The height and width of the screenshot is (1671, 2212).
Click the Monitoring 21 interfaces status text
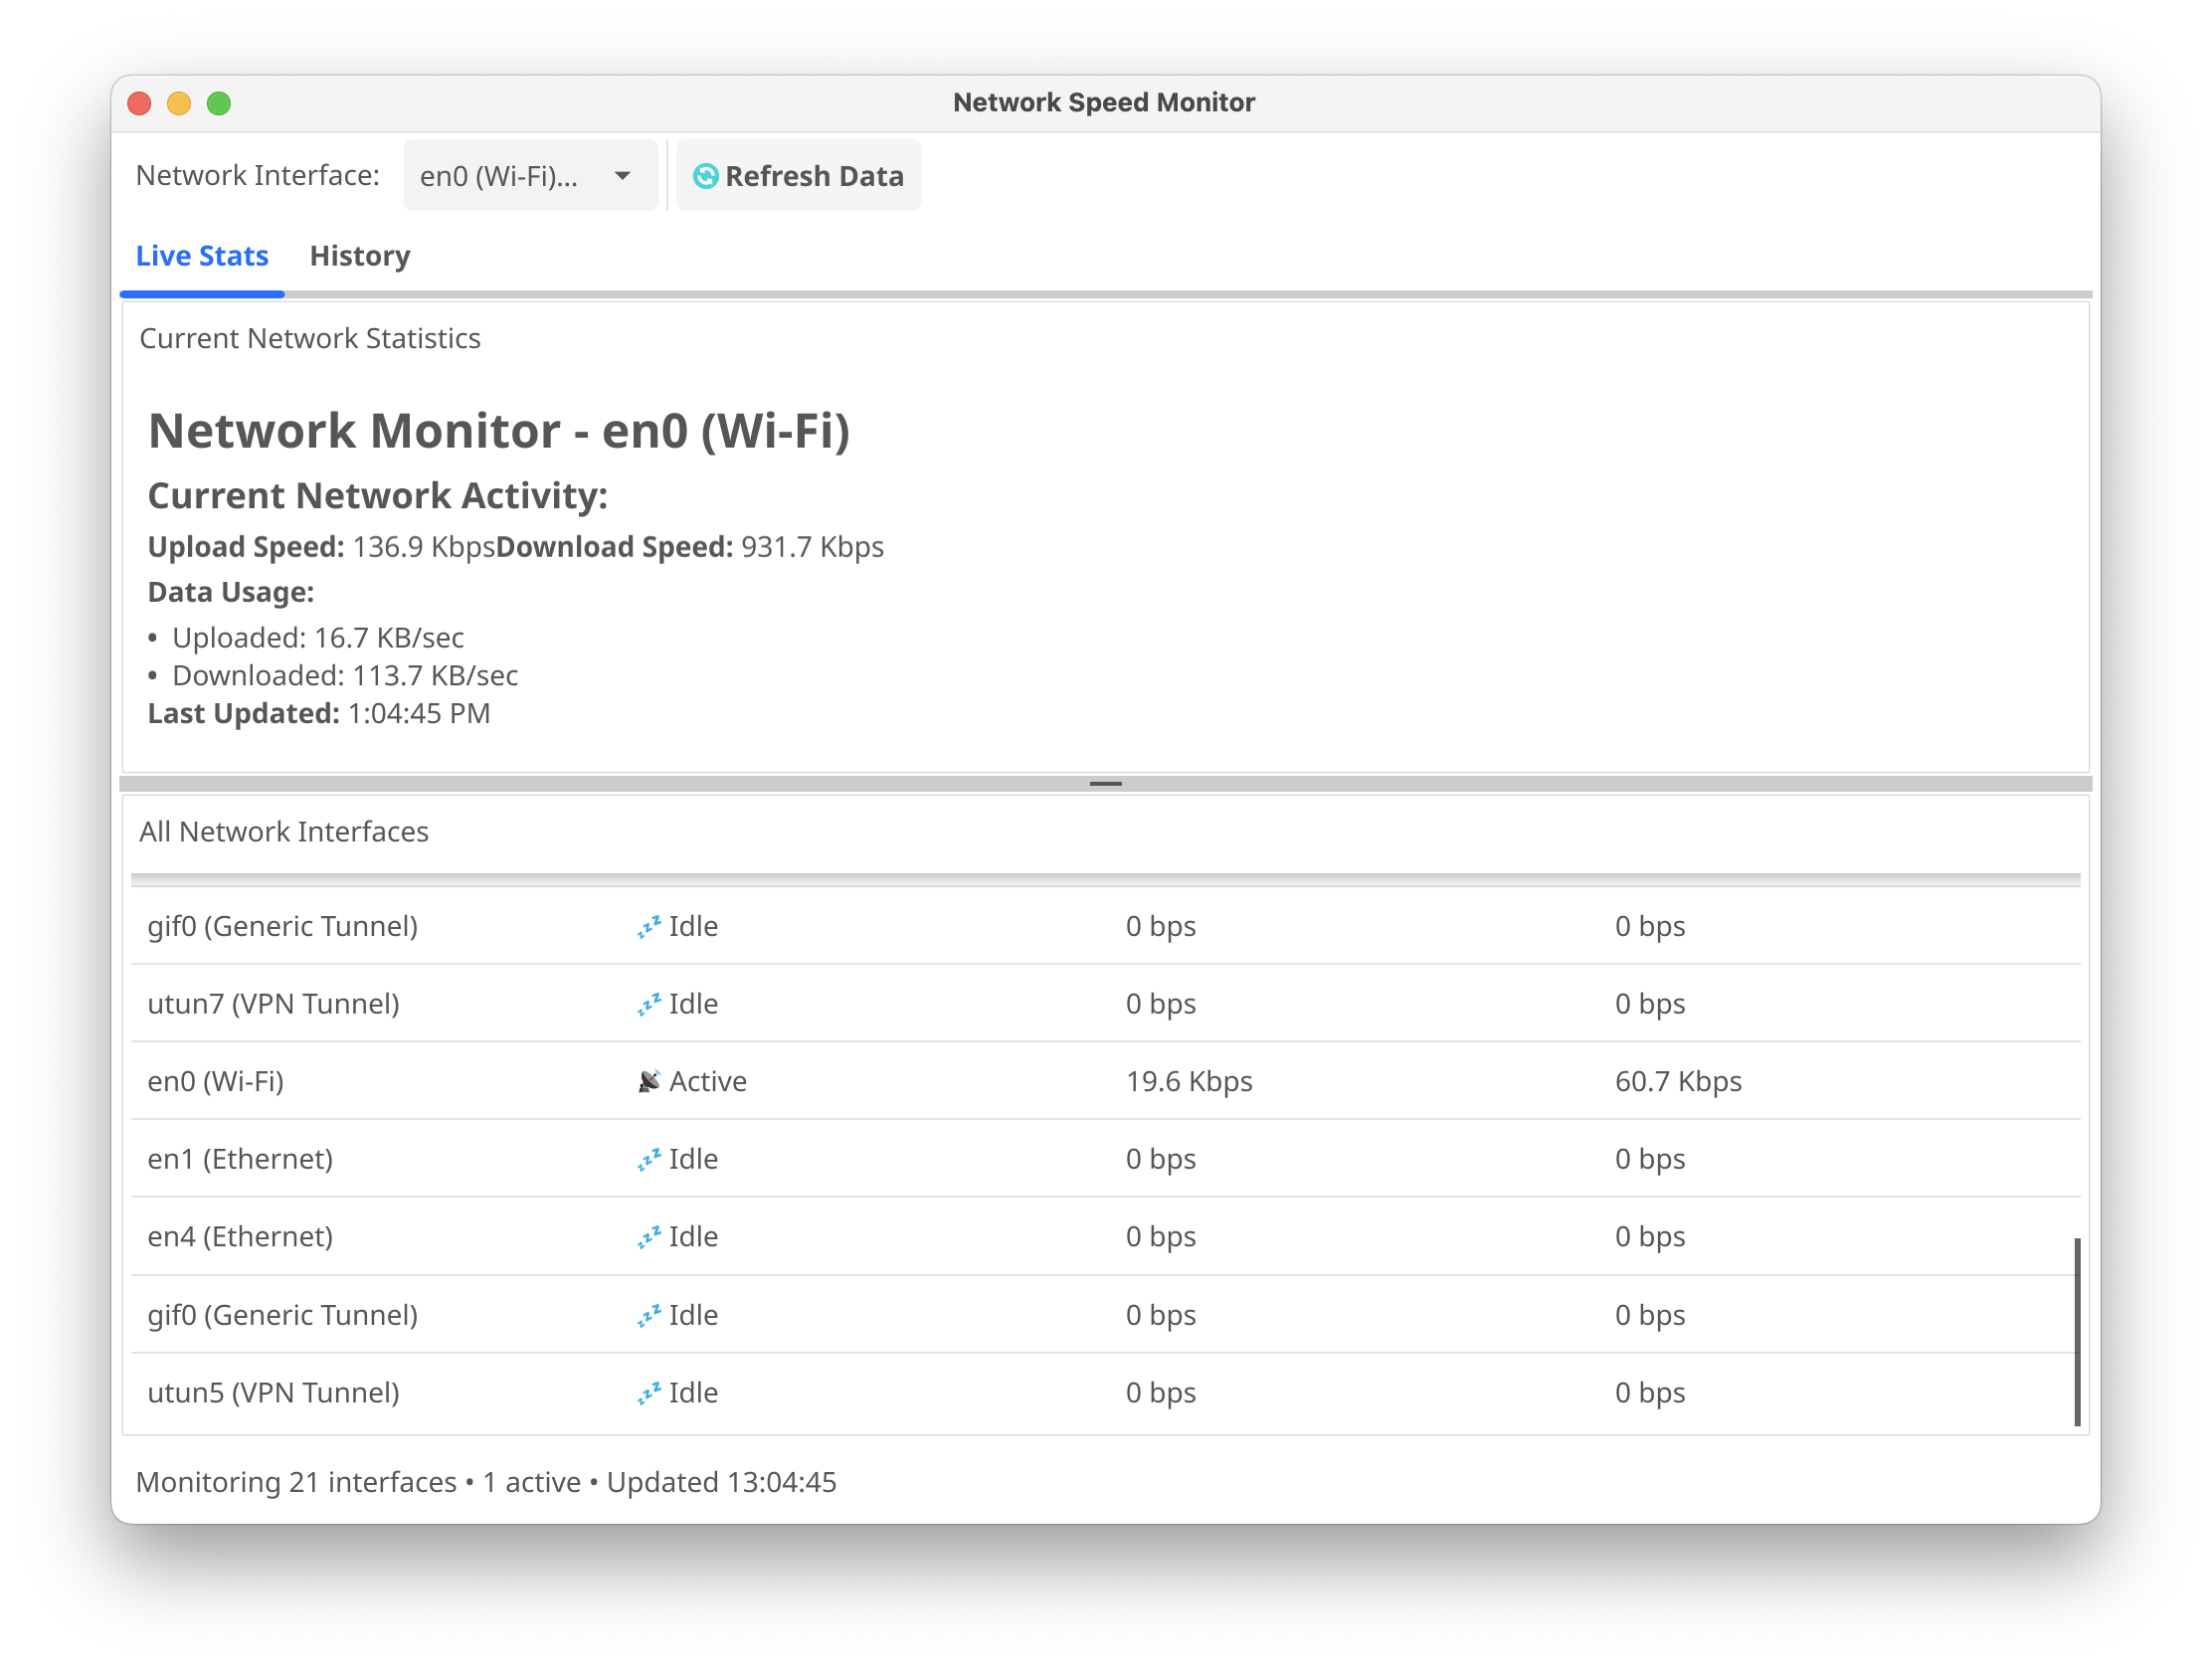click(487, 1482)
